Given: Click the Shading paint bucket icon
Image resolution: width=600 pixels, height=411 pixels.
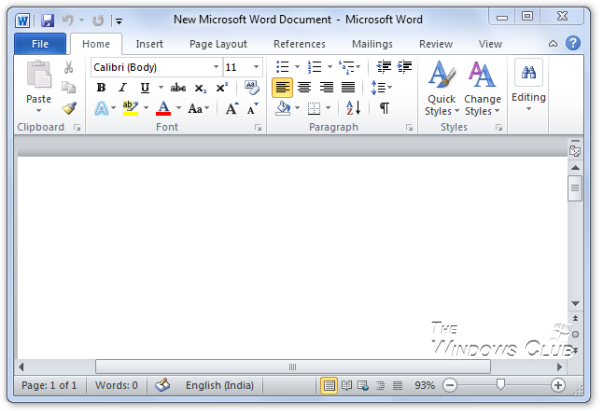Looking at the screenshot, I should (283, 108).
